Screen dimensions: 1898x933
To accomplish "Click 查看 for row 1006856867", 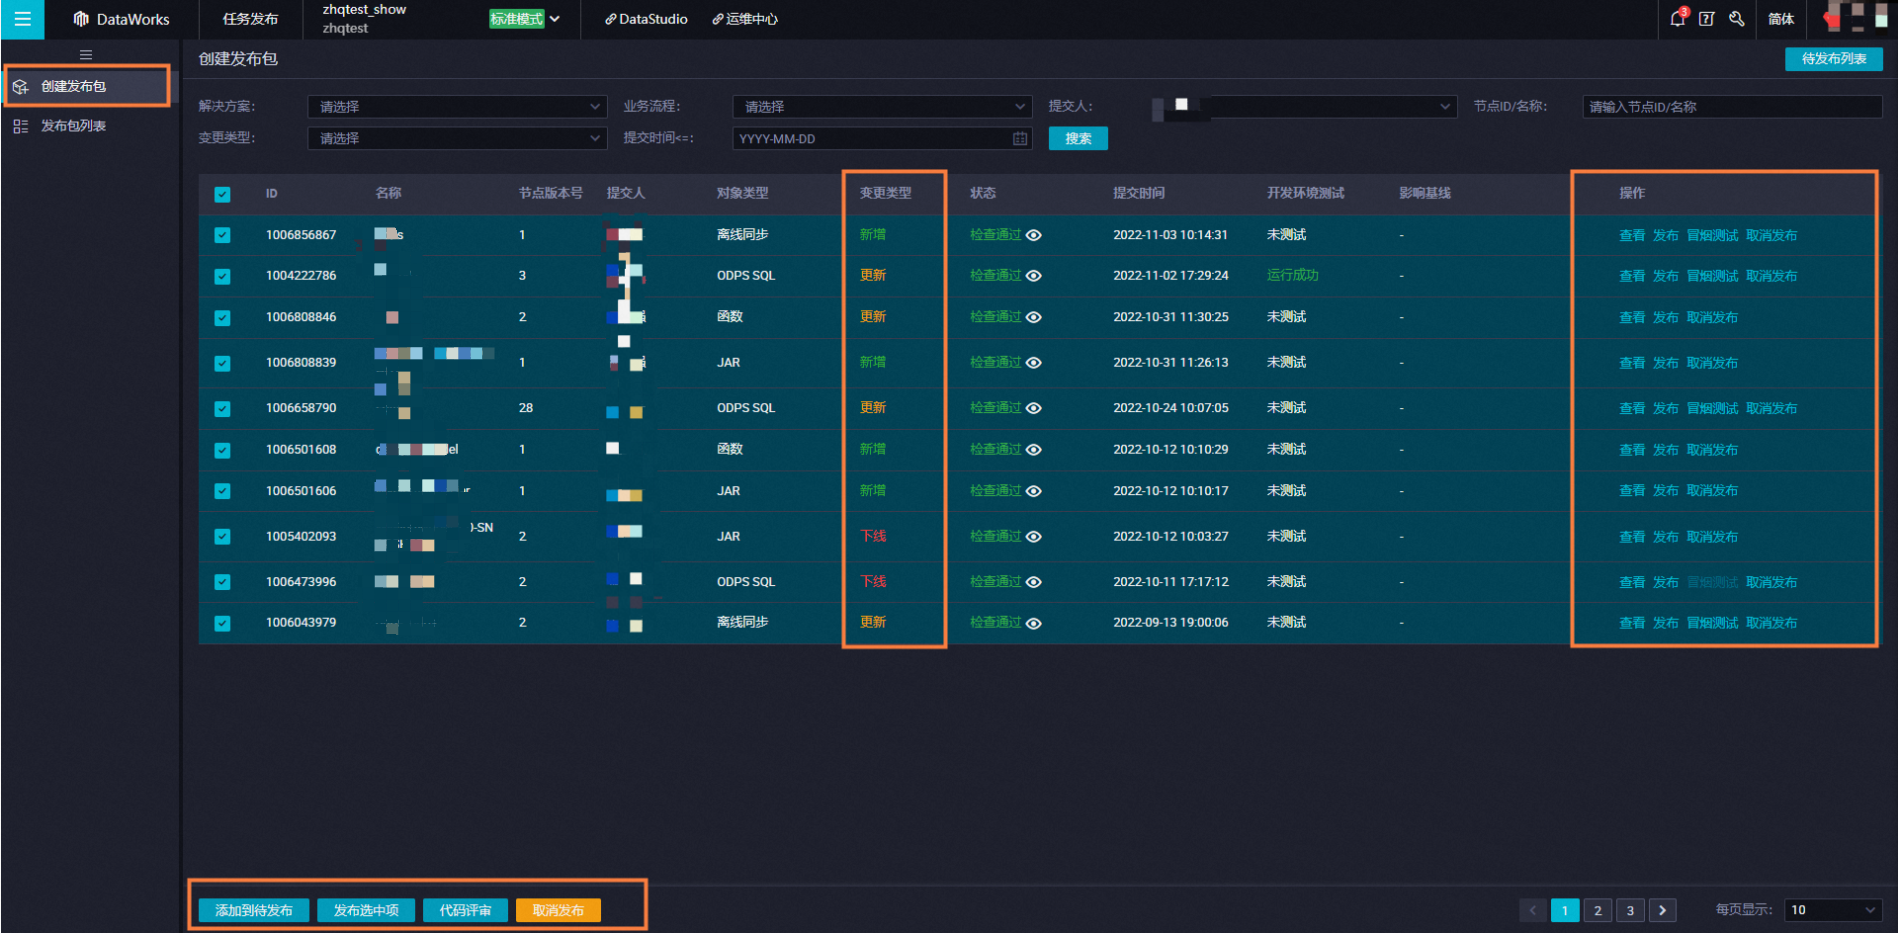I will tap(1632, 236).
